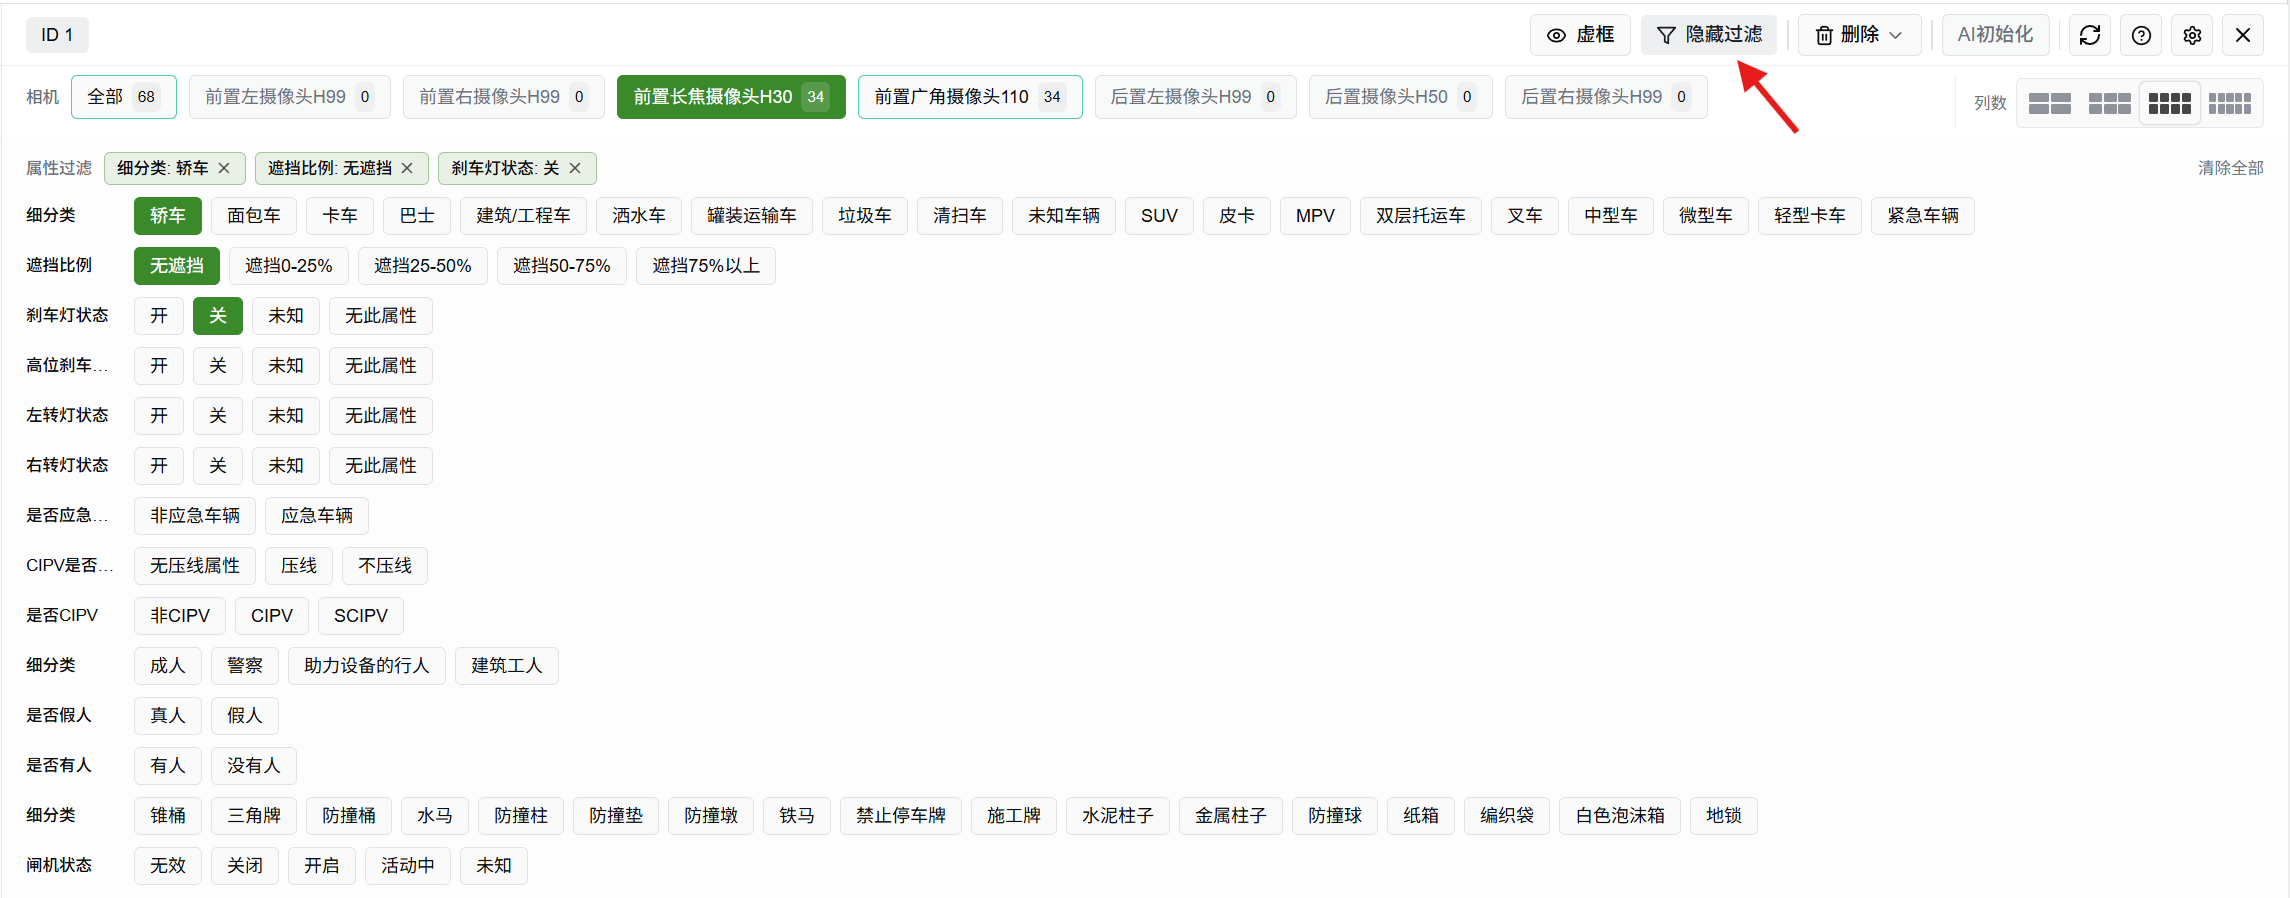
Task: Toggle the 遮挡25-50% occlusion filter
Action: [423, 266]
